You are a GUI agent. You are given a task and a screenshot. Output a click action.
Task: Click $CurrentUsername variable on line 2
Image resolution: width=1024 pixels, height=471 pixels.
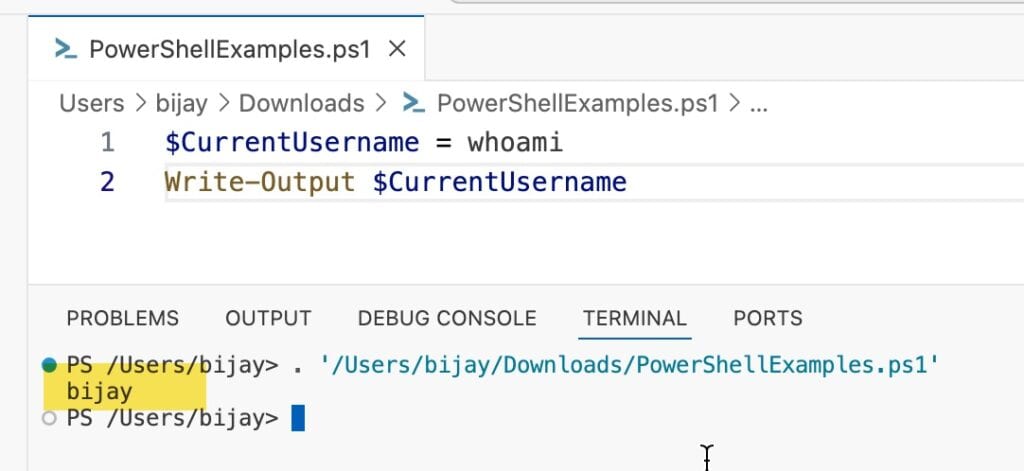click(500, 182)
